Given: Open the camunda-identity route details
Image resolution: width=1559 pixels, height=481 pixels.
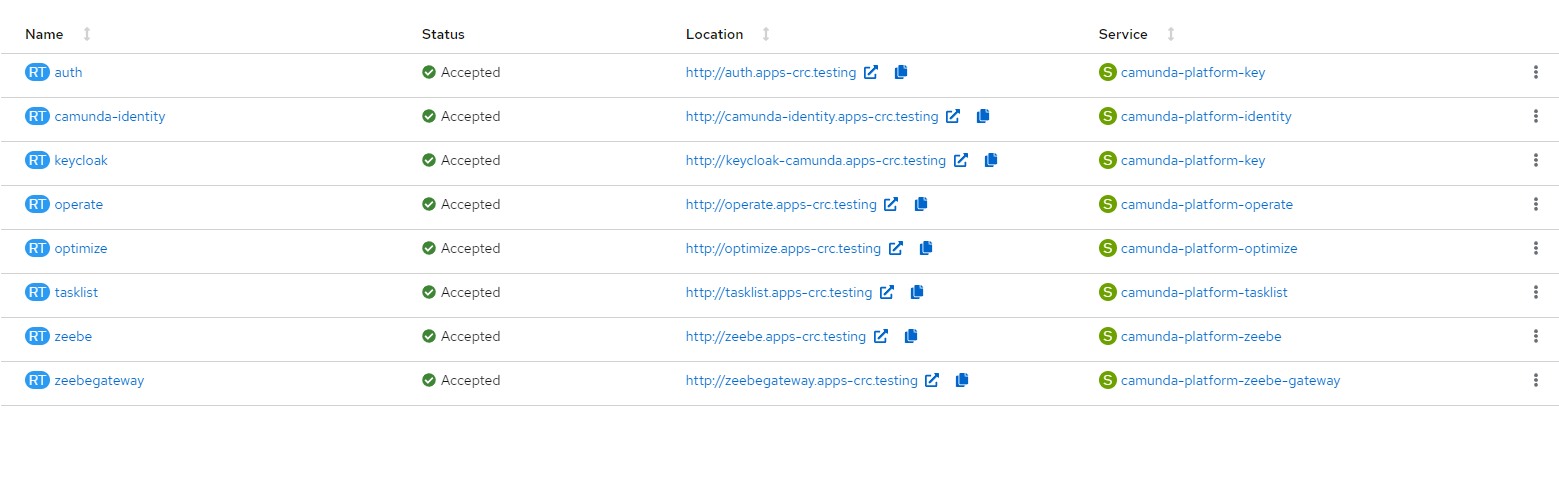Looking at the screenshot, I should (110, 116).
